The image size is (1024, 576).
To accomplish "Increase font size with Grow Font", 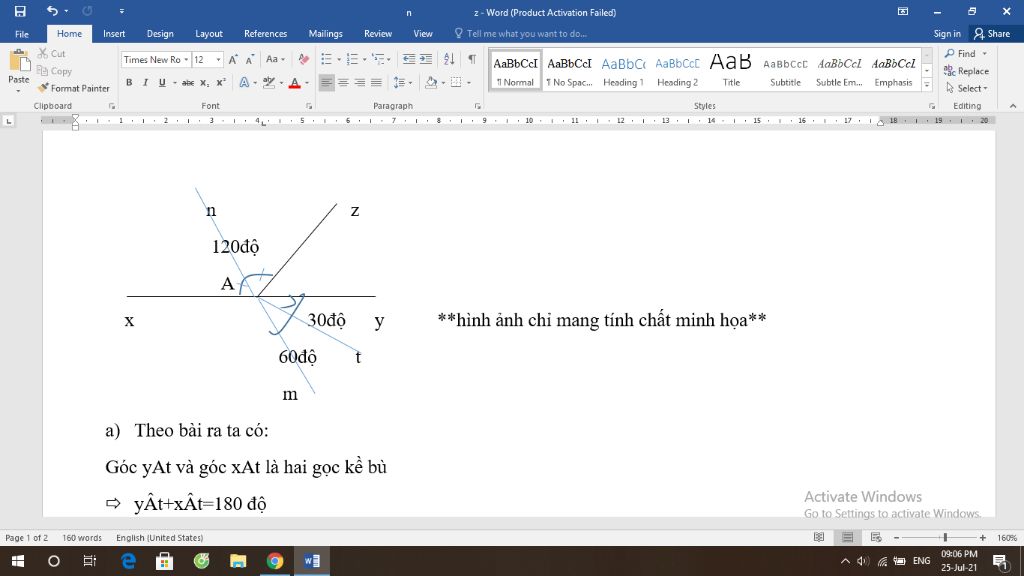I will click(x=233, y=59).
